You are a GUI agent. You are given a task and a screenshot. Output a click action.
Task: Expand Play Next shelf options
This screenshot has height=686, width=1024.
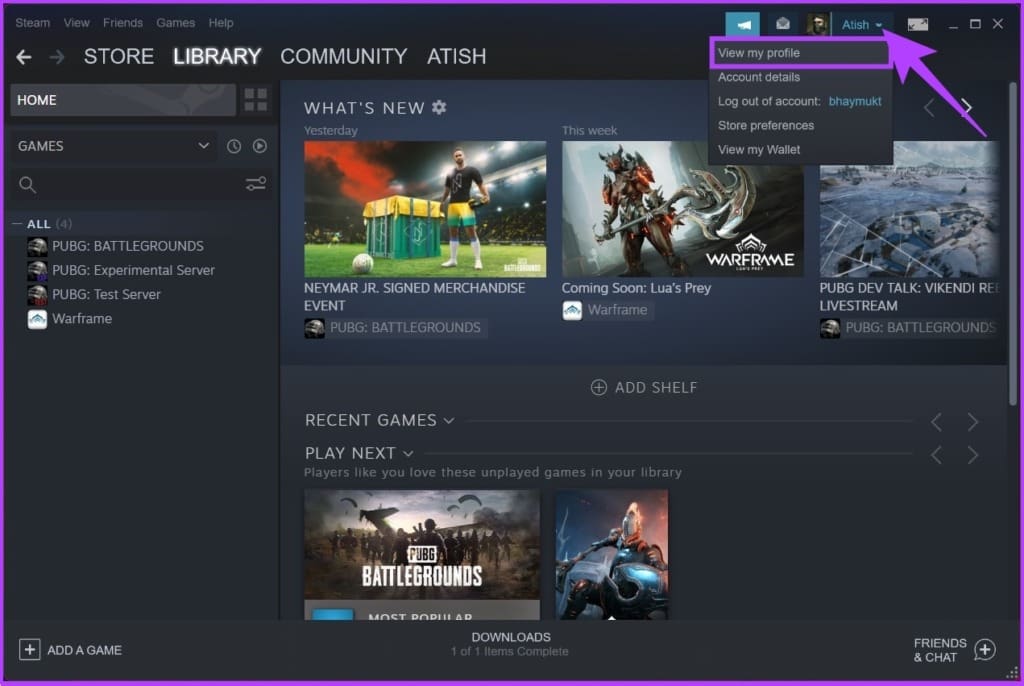[x=408, y=453]
